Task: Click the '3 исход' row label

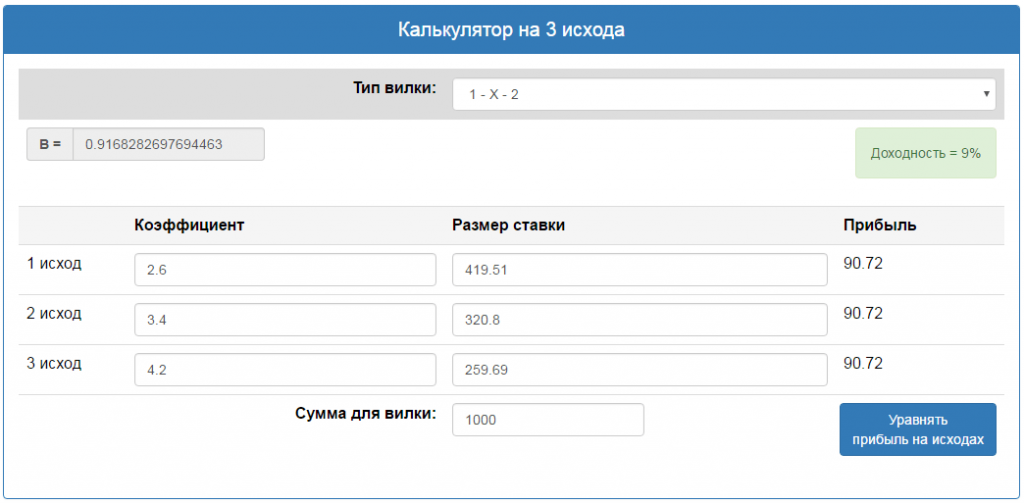Action: point(54,363)
